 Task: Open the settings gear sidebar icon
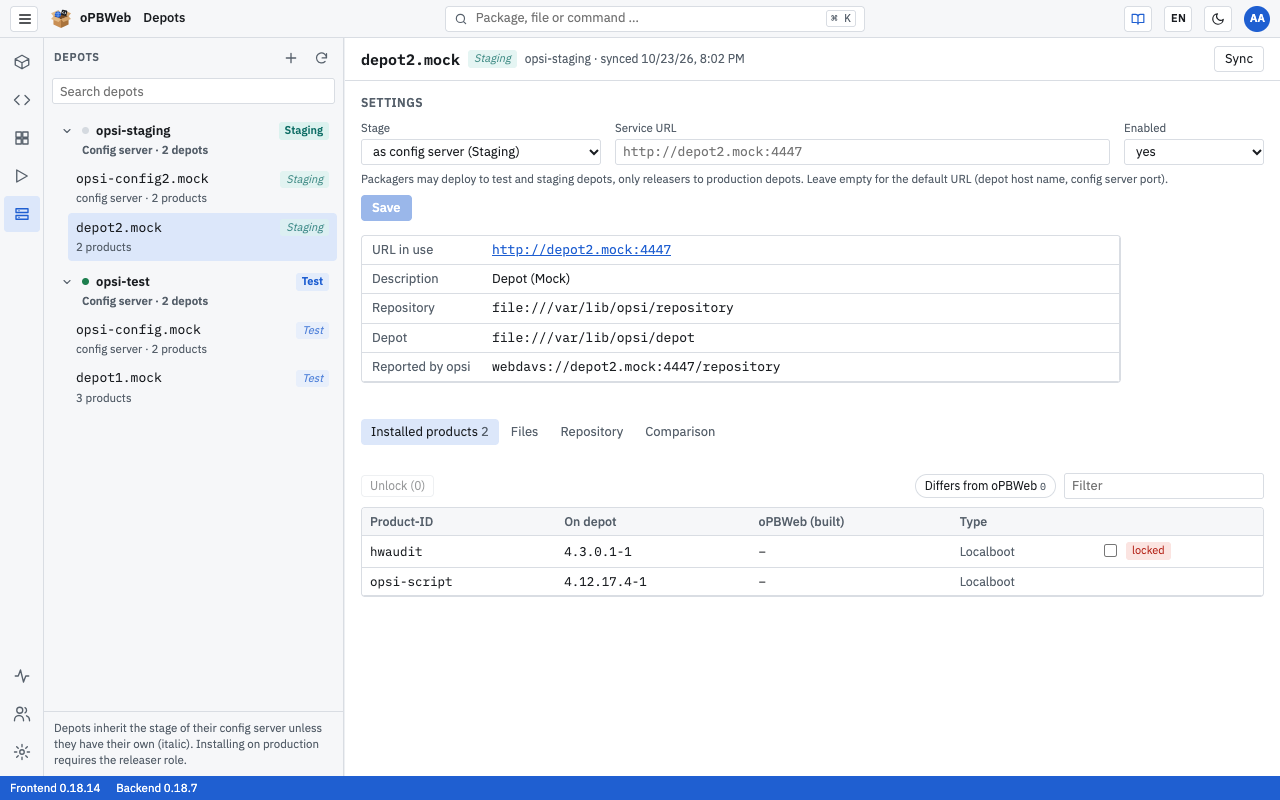22,752
